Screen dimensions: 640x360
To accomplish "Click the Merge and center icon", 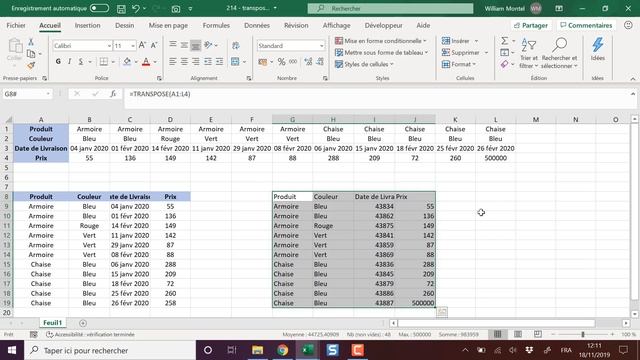I will 235,62.
